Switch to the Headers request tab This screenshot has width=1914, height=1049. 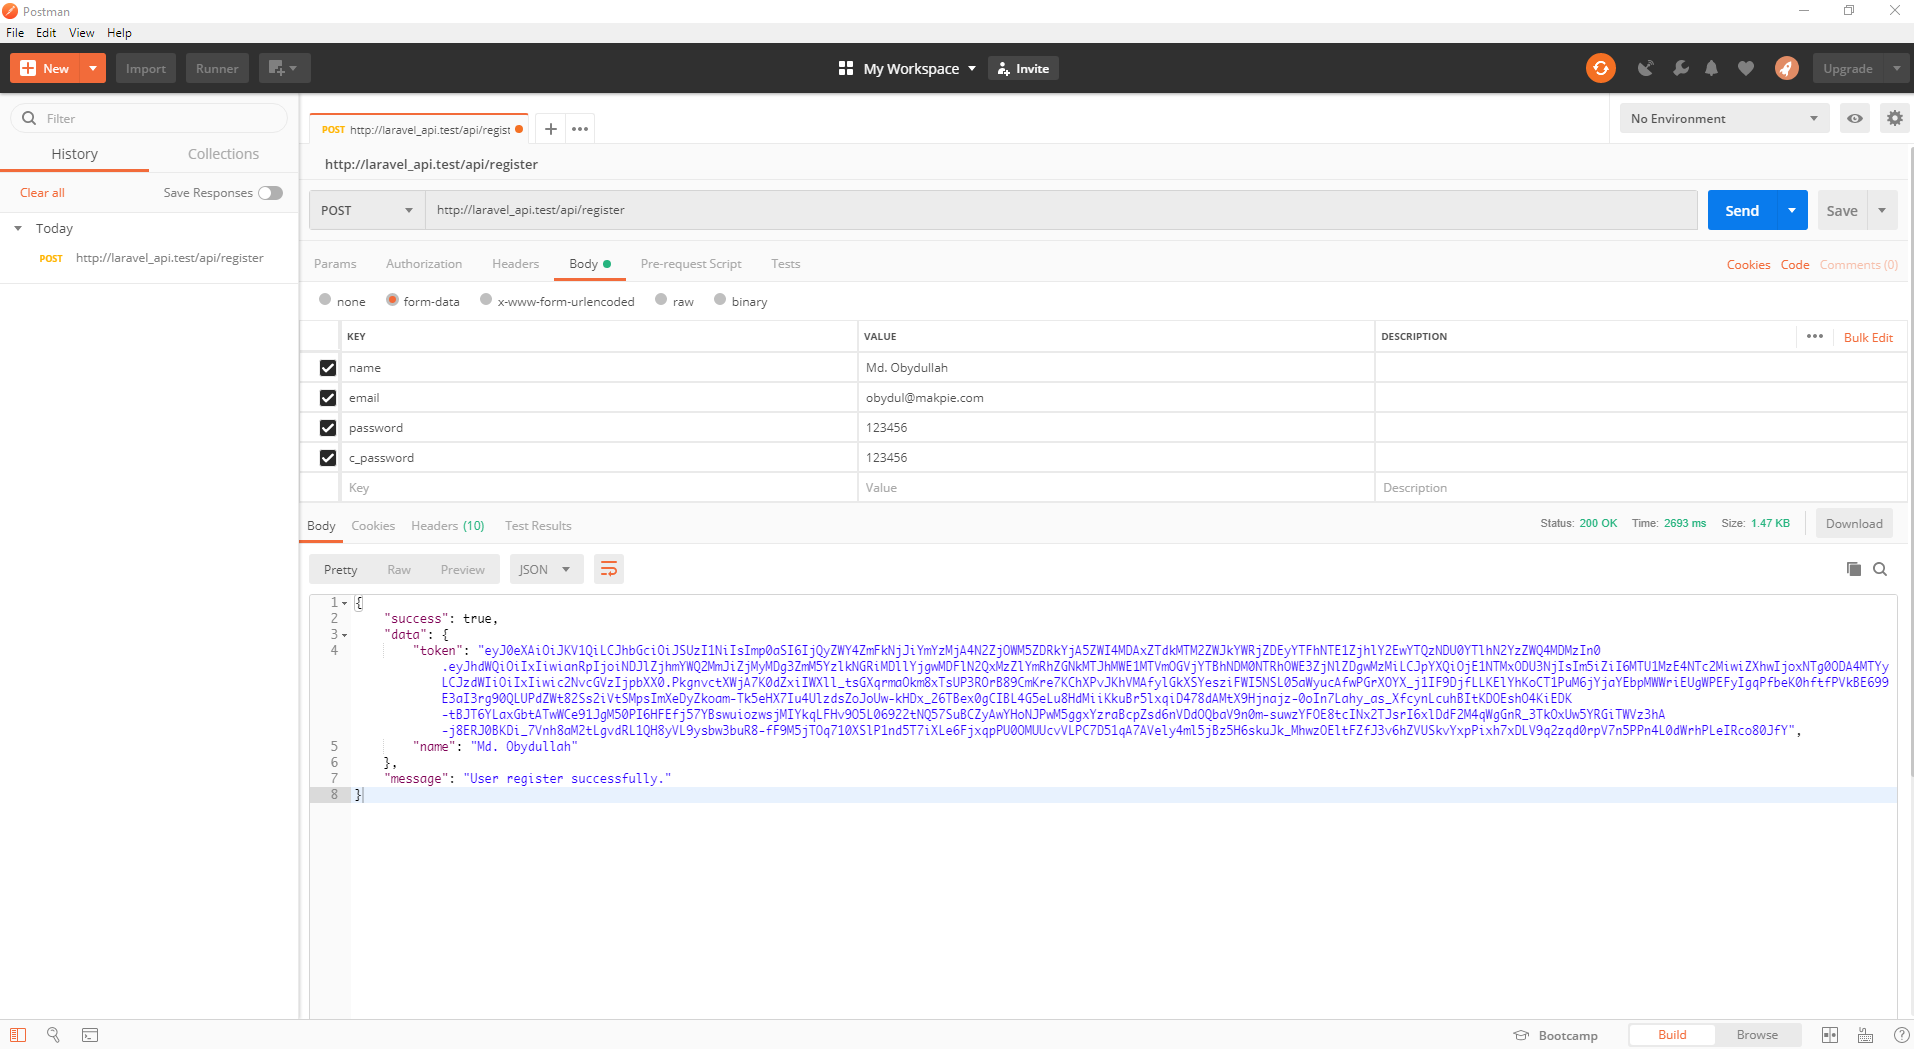click(x=515, y=264)
